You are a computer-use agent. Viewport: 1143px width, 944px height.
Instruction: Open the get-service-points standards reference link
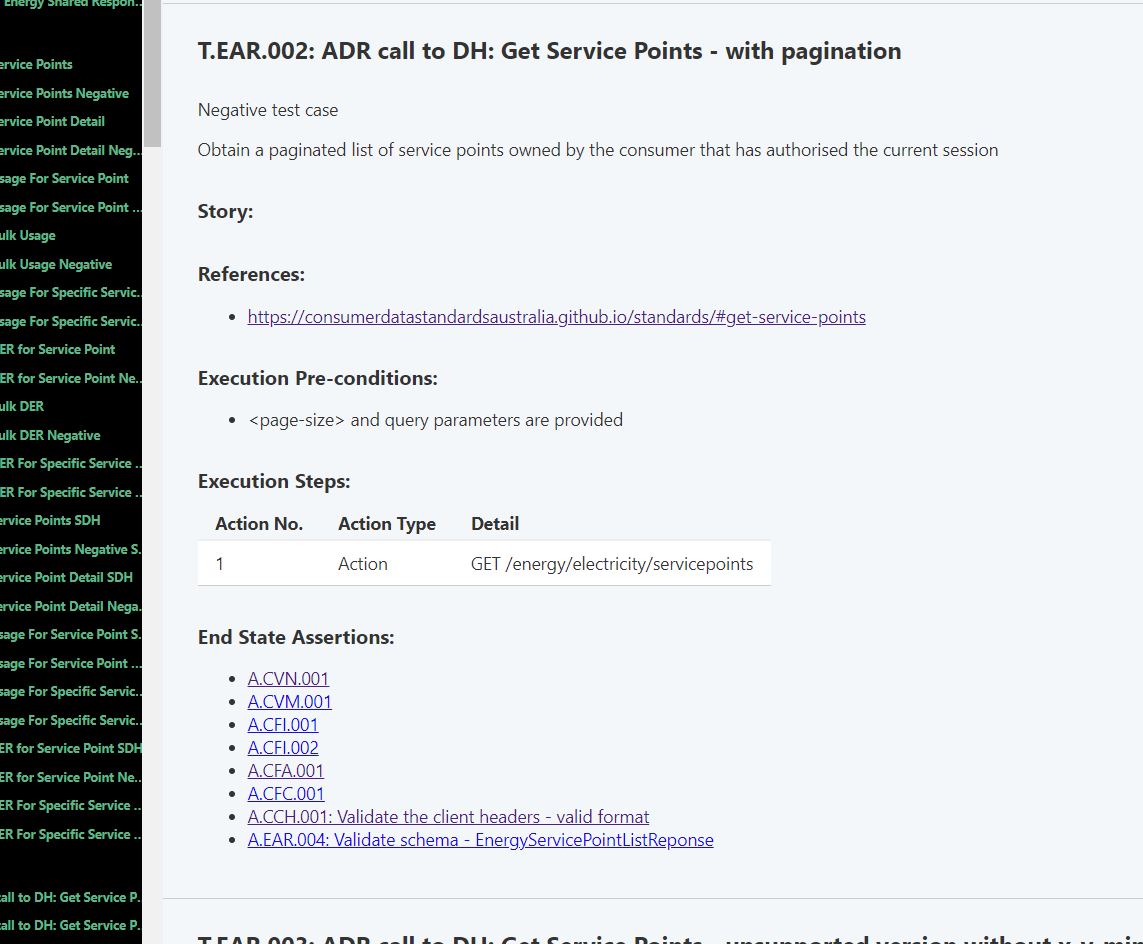pos(556,316)
